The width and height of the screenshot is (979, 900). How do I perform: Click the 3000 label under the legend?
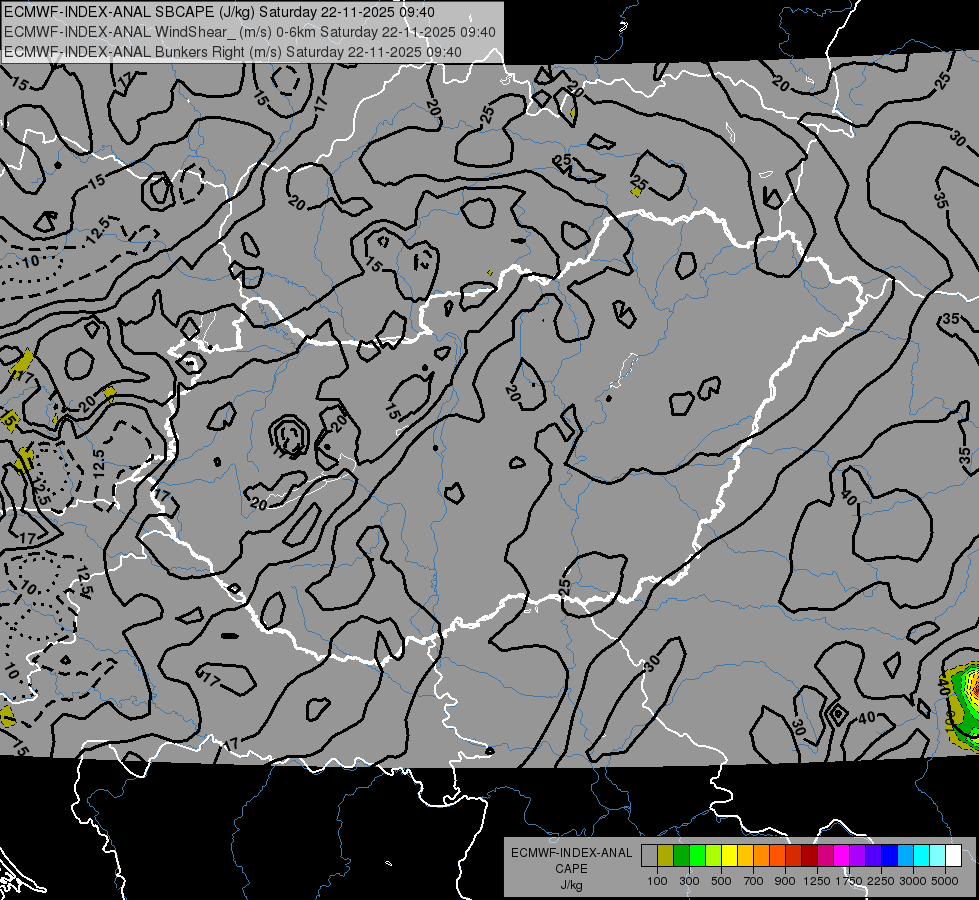coord(913,881)
